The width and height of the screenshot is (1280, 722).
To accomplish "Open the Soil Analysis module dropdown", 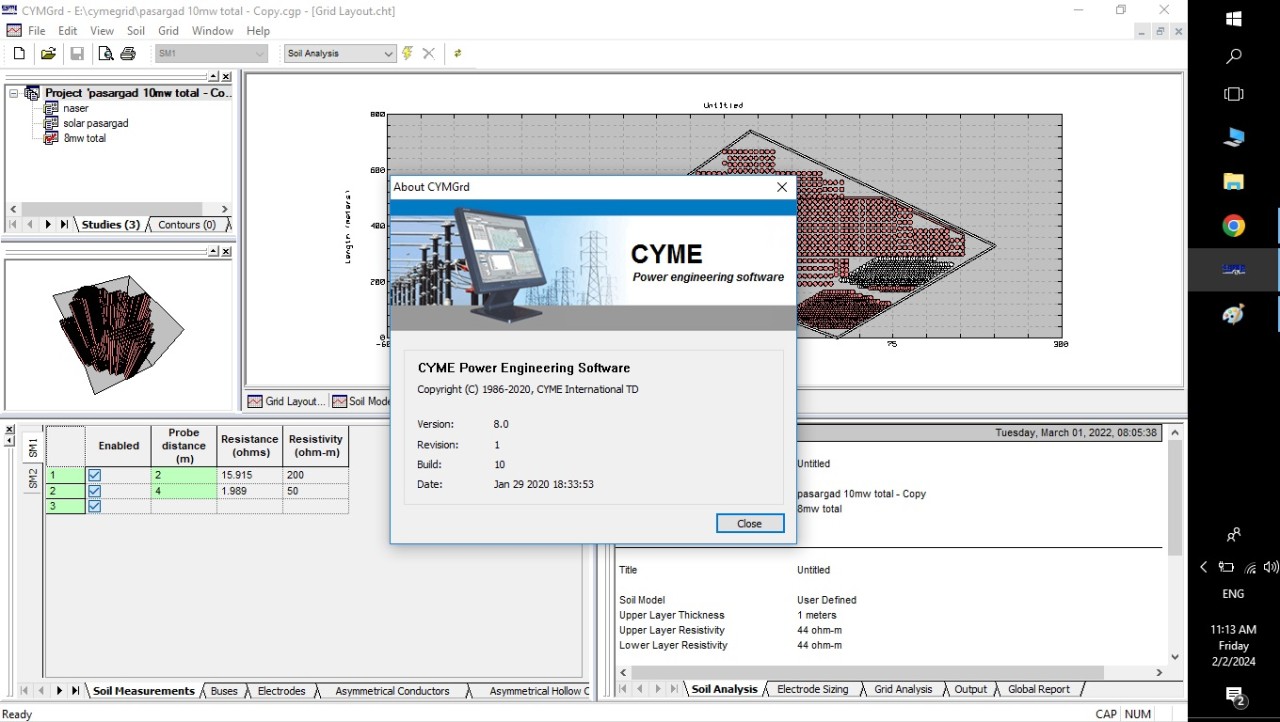I will point(340,54).
